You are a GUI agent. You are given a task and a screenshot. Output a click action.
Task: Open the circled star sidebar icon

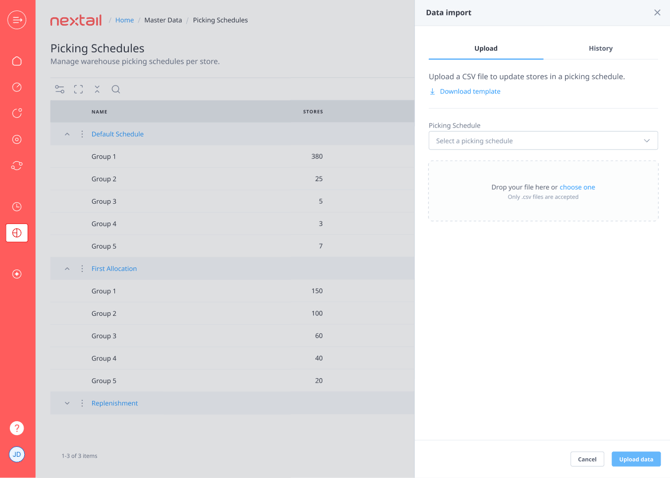click(17, 274)
